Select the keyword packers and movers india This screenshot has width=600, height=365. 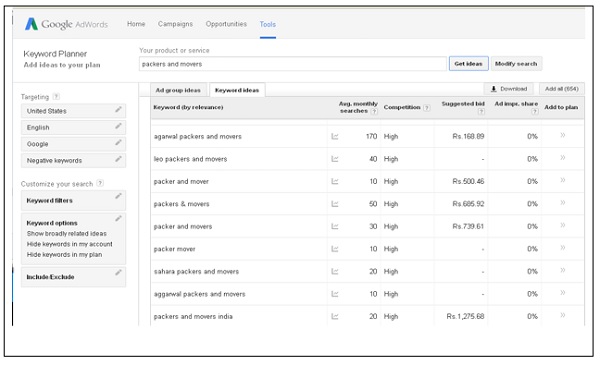point(193,316)
